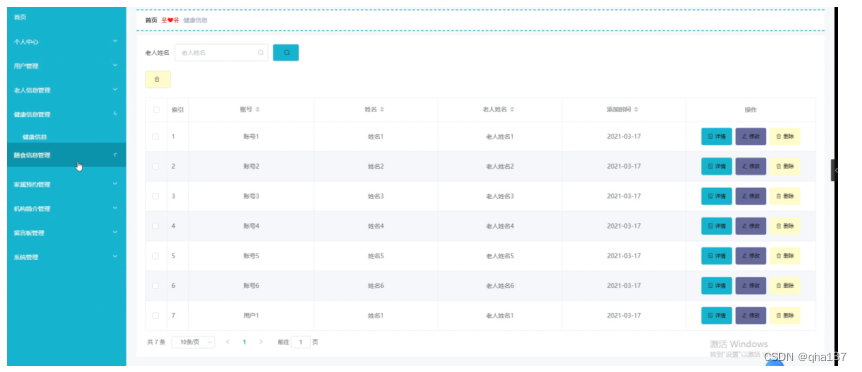This screenshot has width=862, height=372.
Task: Click magnifier icon inside 老人姓名 input
Action: (261, 53)
